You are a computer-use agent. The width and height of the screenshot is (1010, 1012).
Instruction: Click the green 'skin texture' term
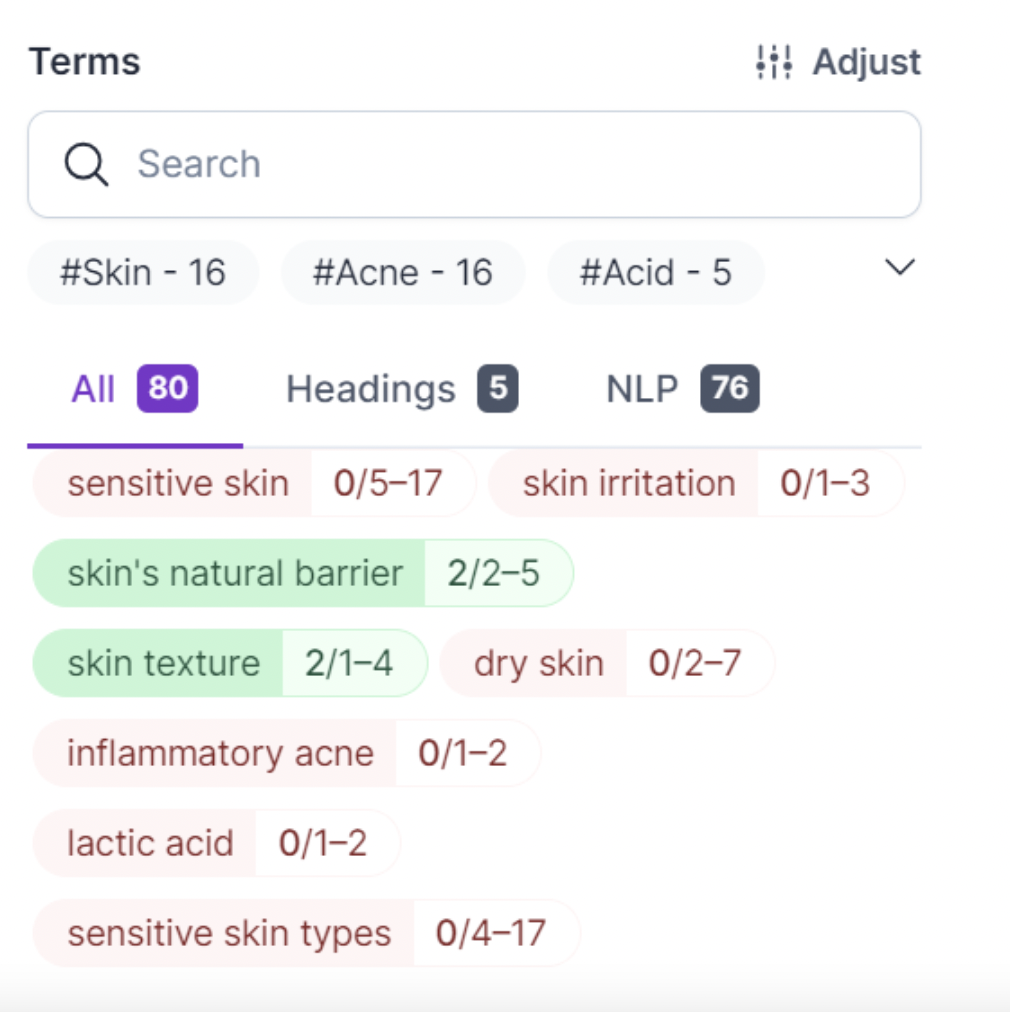[x=164, y=663]
